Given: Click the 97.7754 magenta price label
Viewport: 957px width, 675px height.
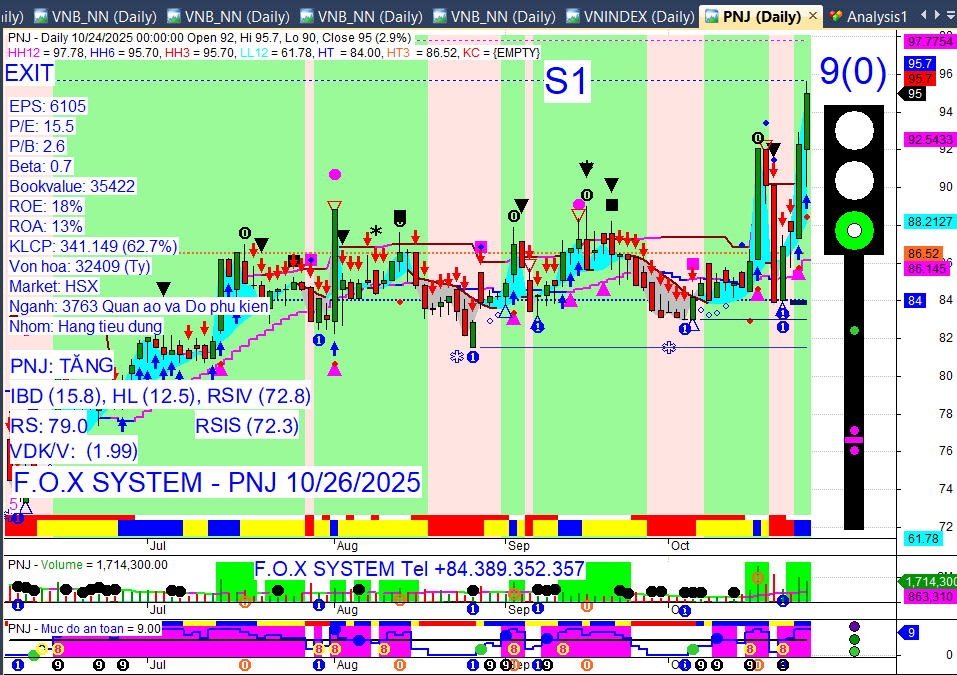Looking at the screenshot, I should (930, 42).
